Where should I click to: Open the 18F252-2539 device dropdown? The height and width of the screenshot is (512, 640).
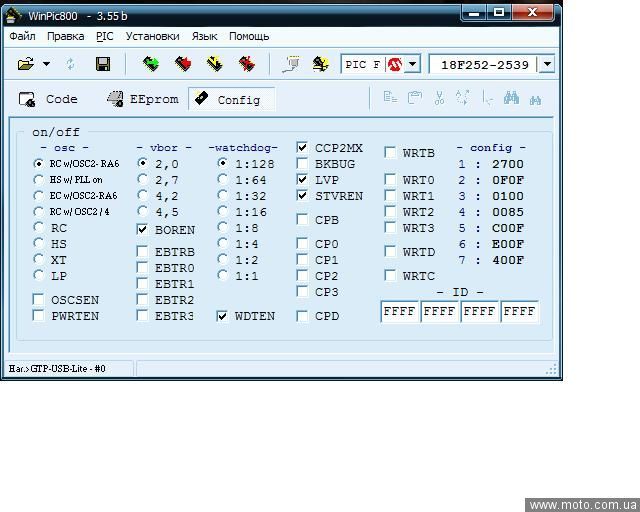(x=547, y=64)
